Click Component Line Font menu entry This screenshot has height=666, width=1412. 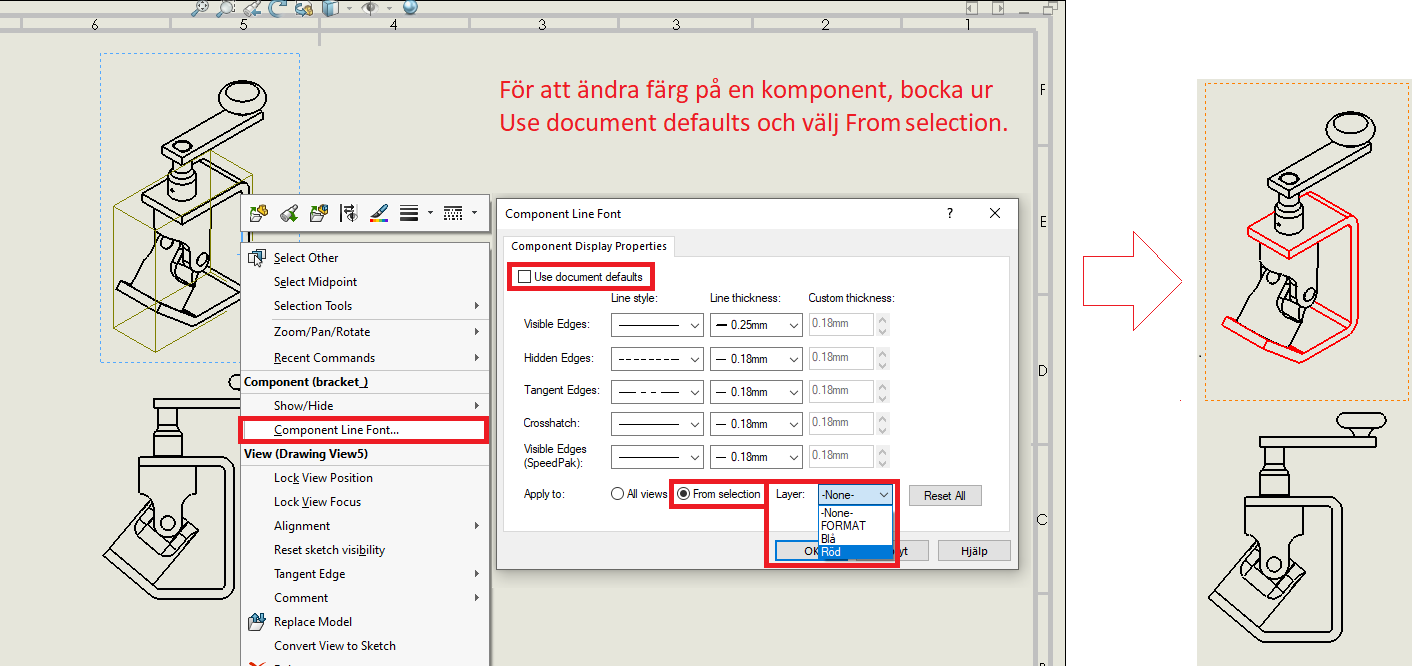[336, 430]
